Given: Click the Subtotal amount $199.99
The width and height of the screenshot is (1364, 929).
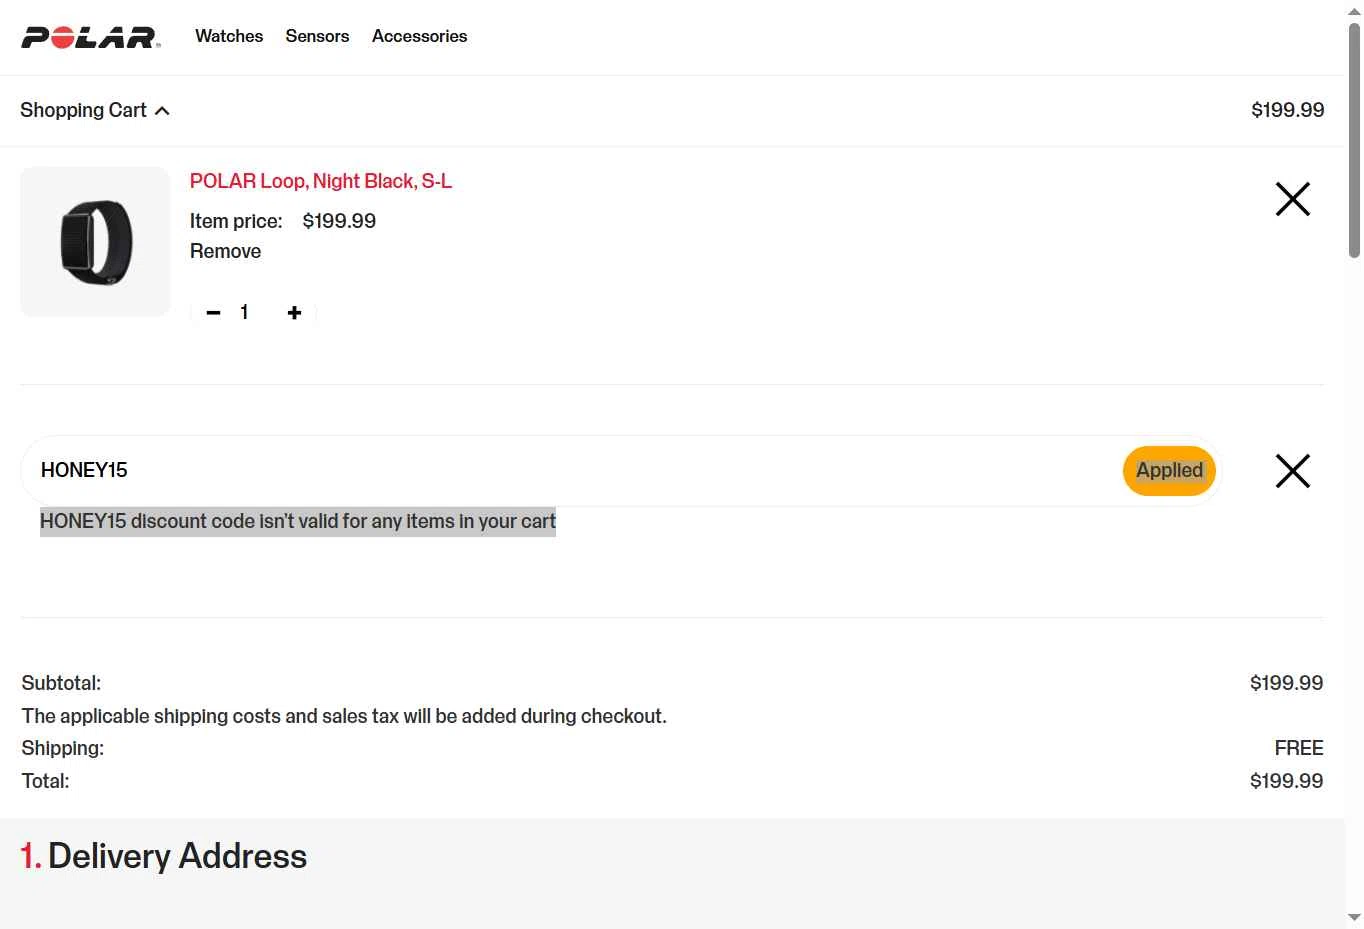Looking at the screenshot, I should [x=1286, y=683].
